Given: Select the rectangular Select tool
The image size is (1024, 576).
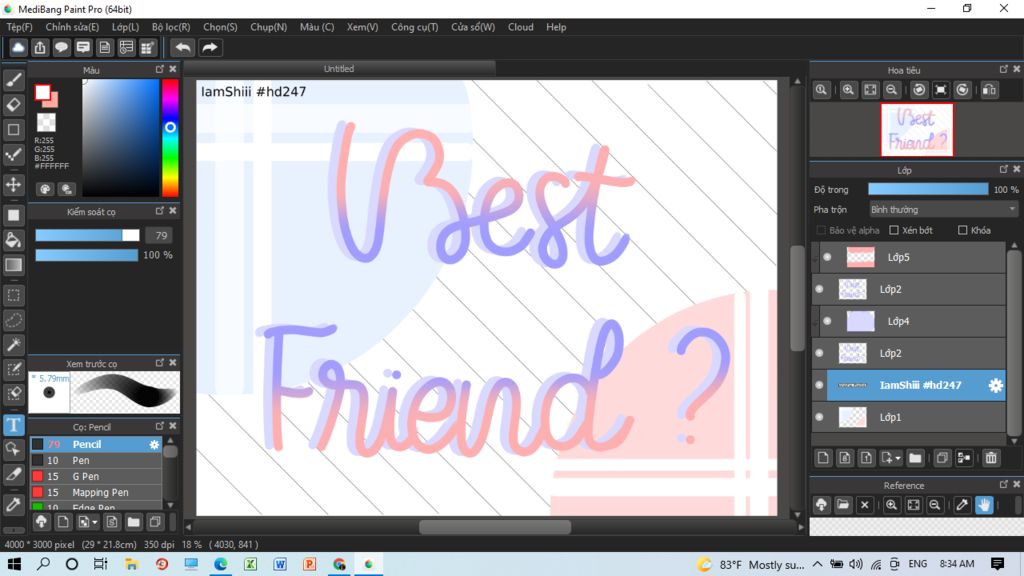Looking at the screenshot, I should pos(13,295).
